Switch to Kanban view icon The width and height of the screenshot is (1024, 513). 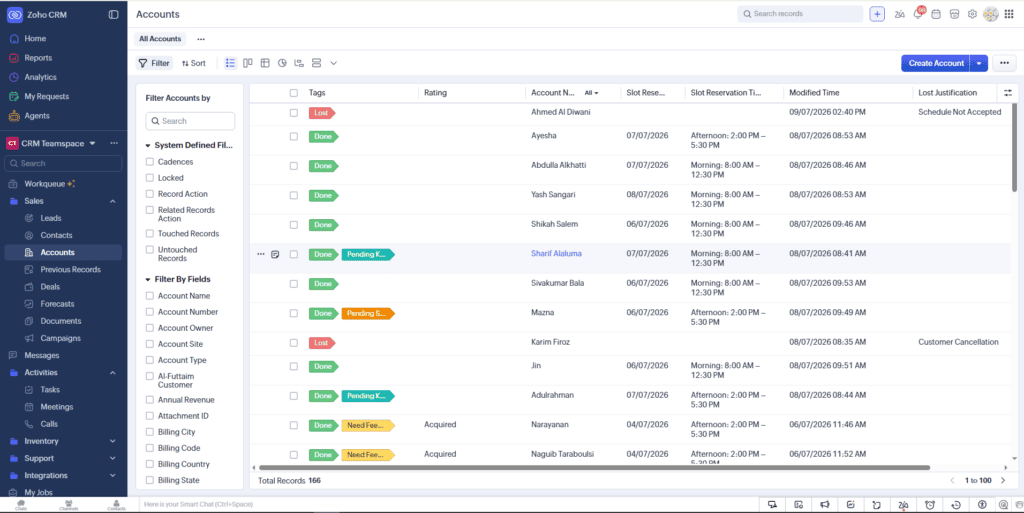coord(248,63)
